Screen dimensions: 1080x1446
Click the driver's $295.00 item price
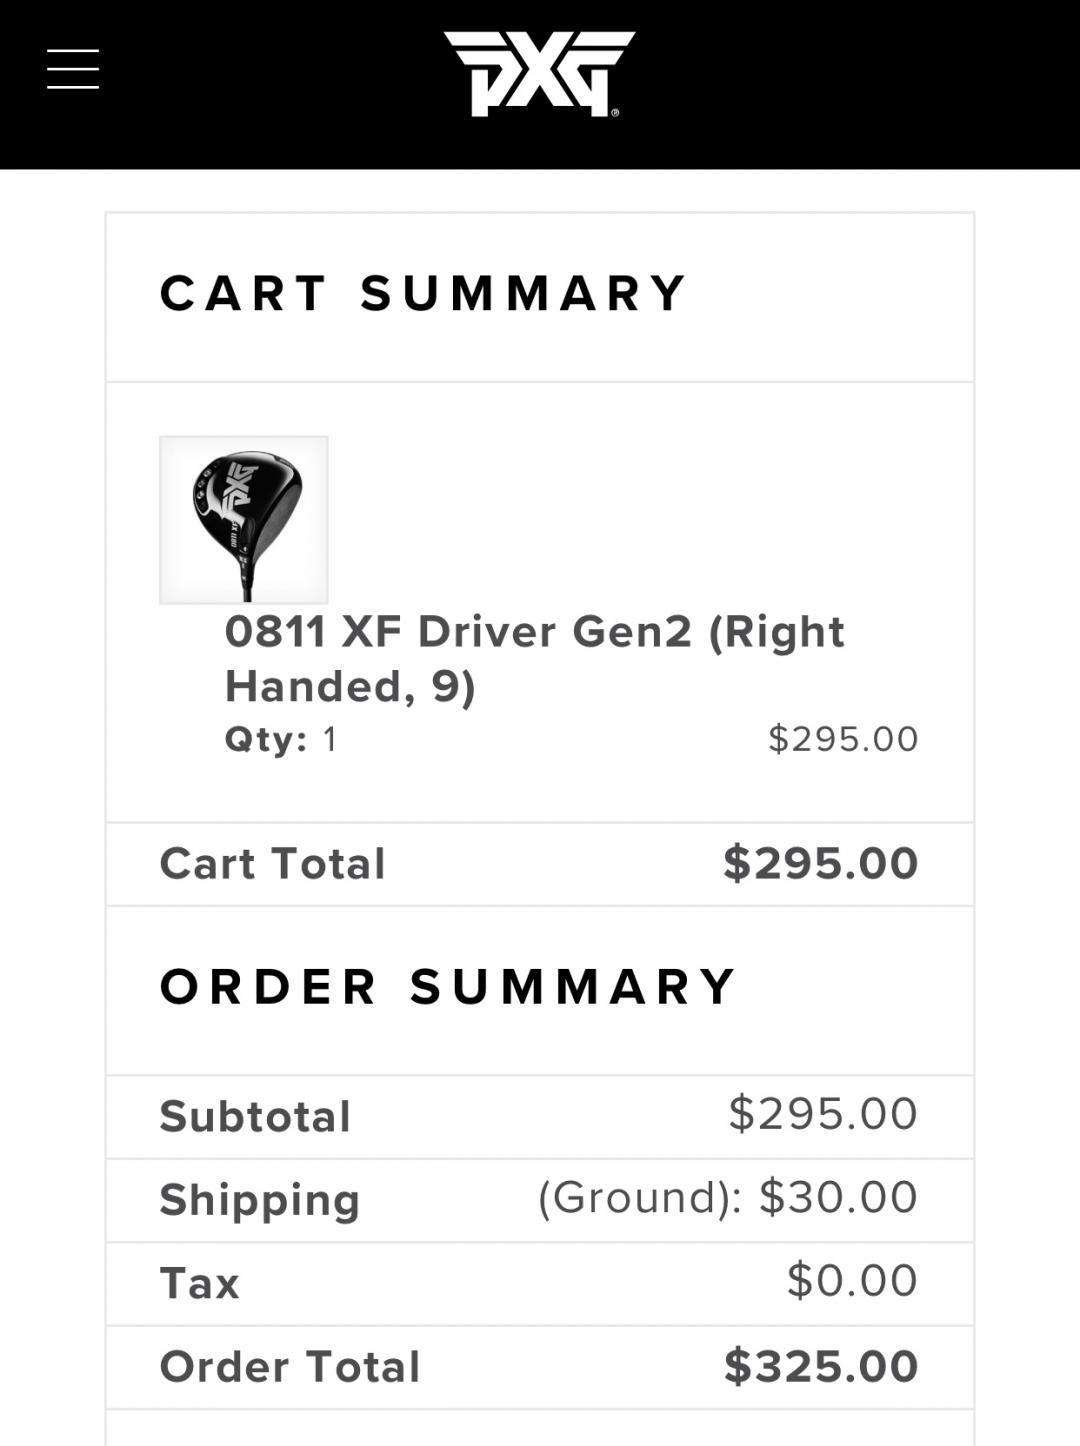[x=842, y=739]
